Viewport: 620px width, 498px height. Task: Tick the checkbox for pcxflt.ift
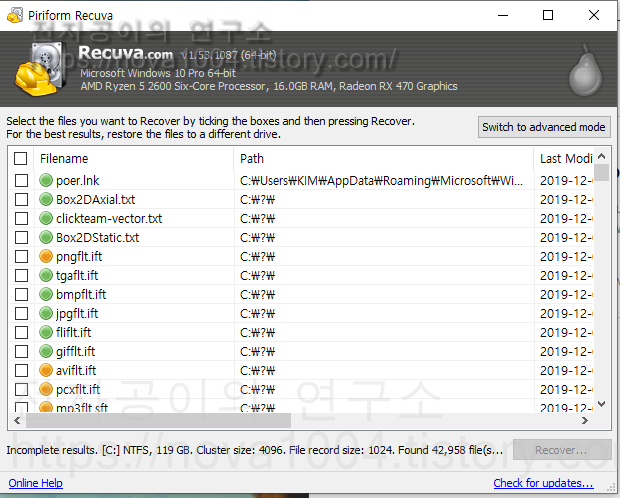tap(21, 389)
